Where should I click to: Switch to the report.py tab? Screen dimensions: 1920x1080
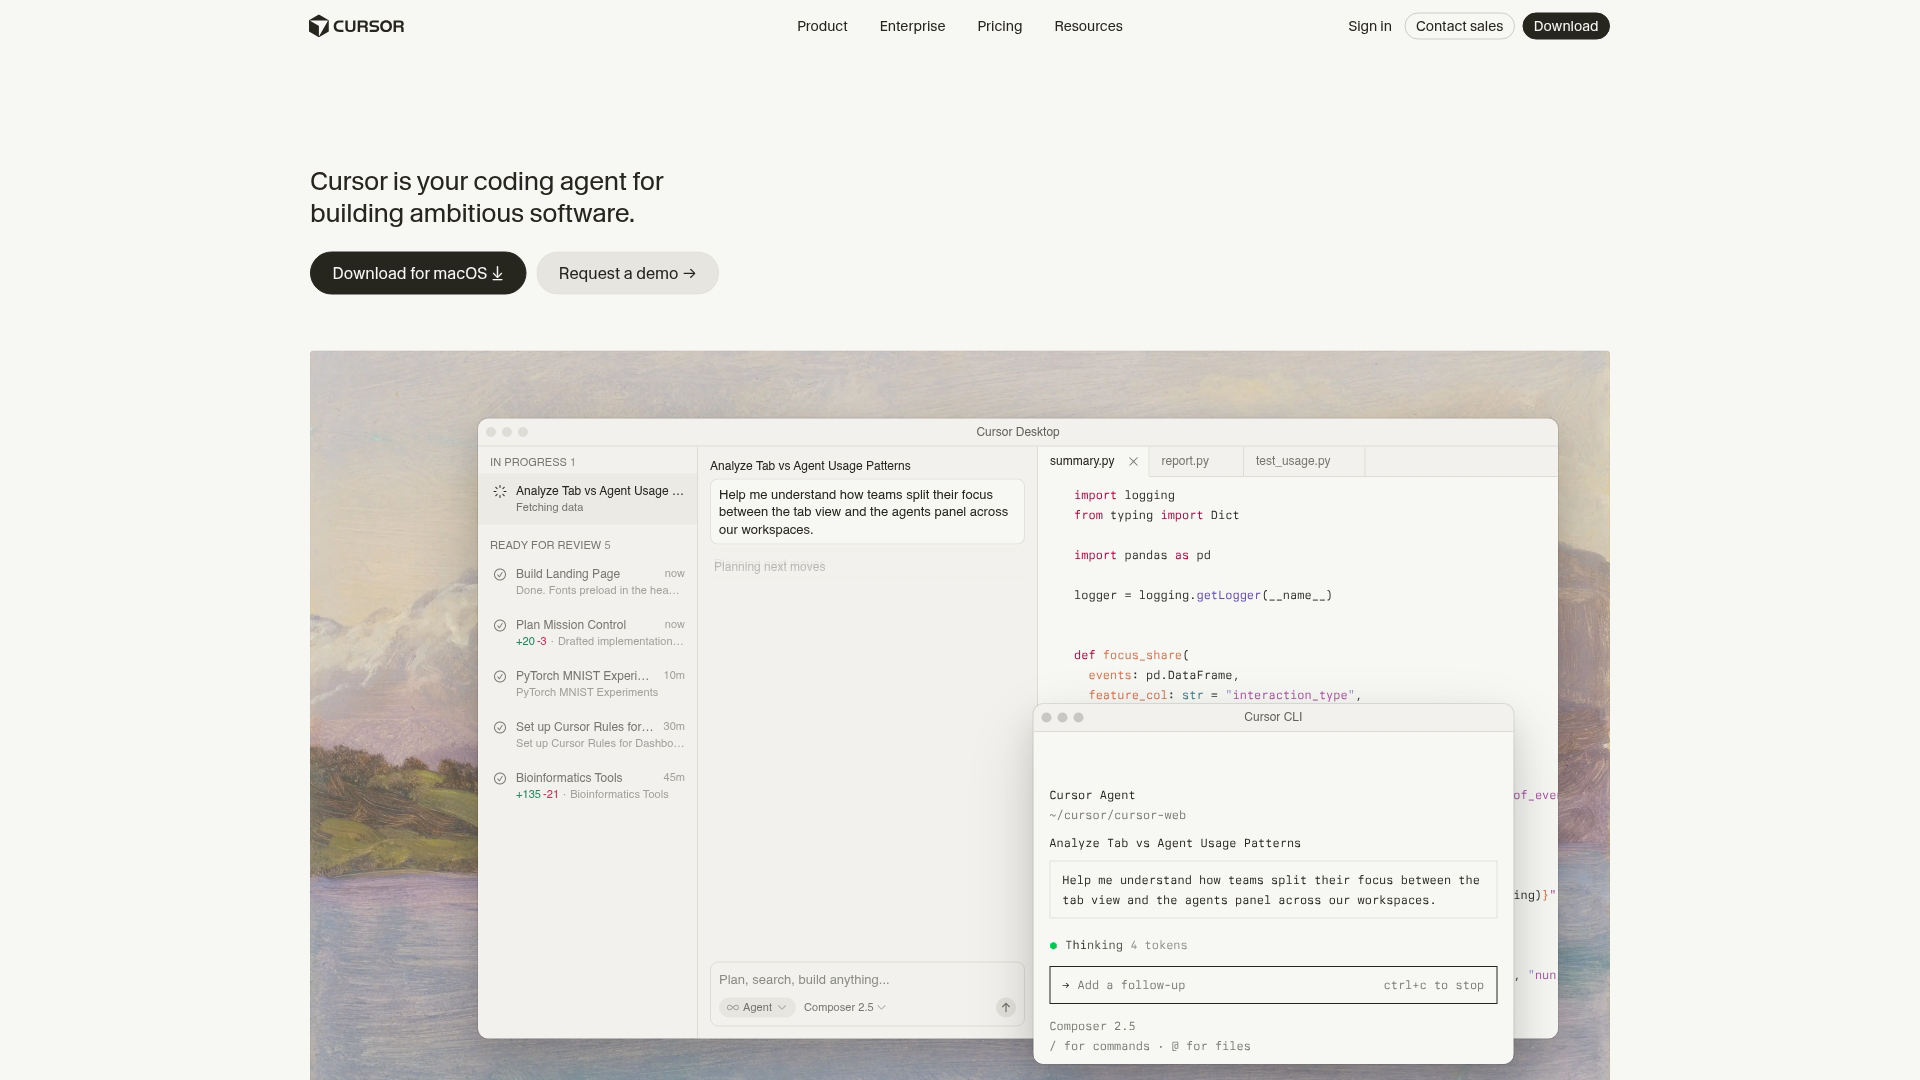tap(1196, 461)
